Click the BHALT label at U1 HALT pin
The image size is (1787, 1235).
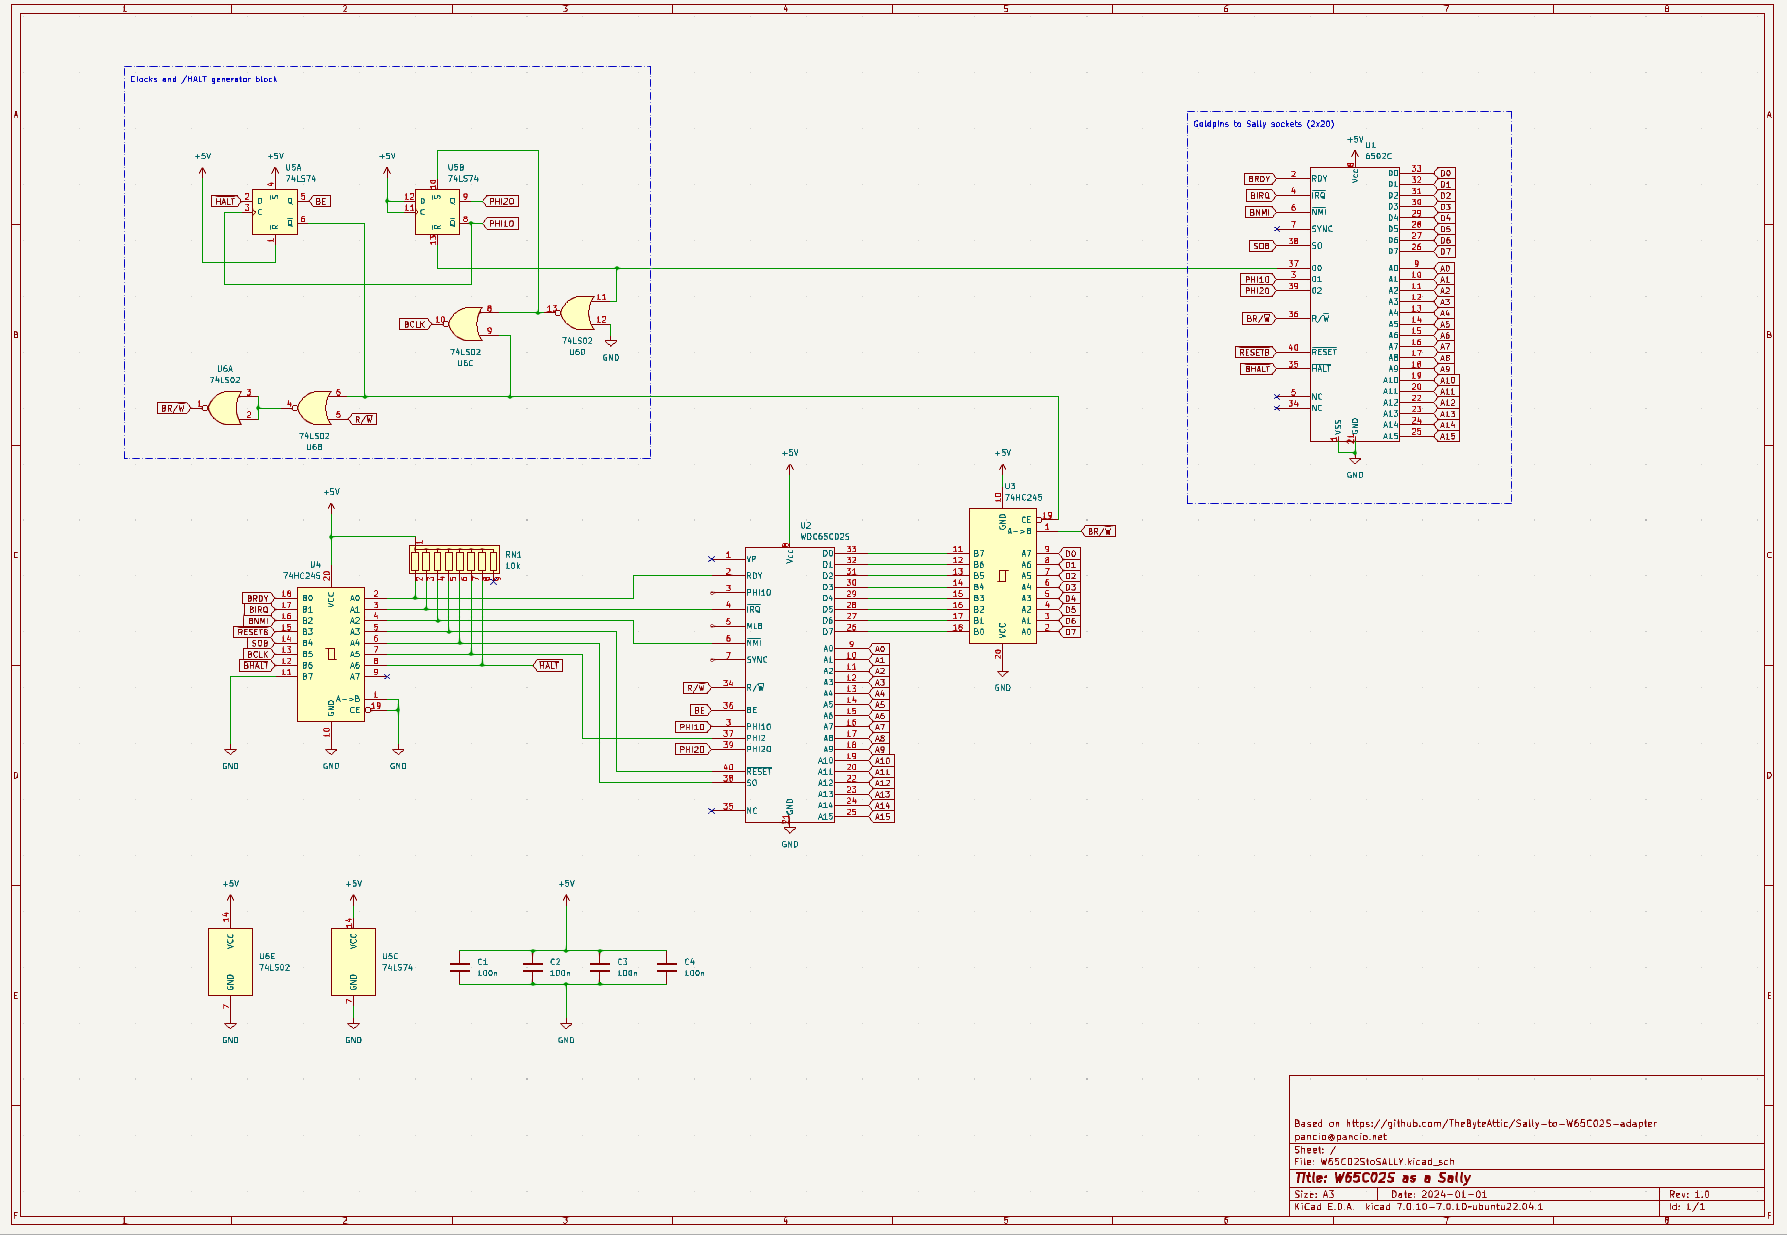pyautogui.click(x=1257, y=369)
